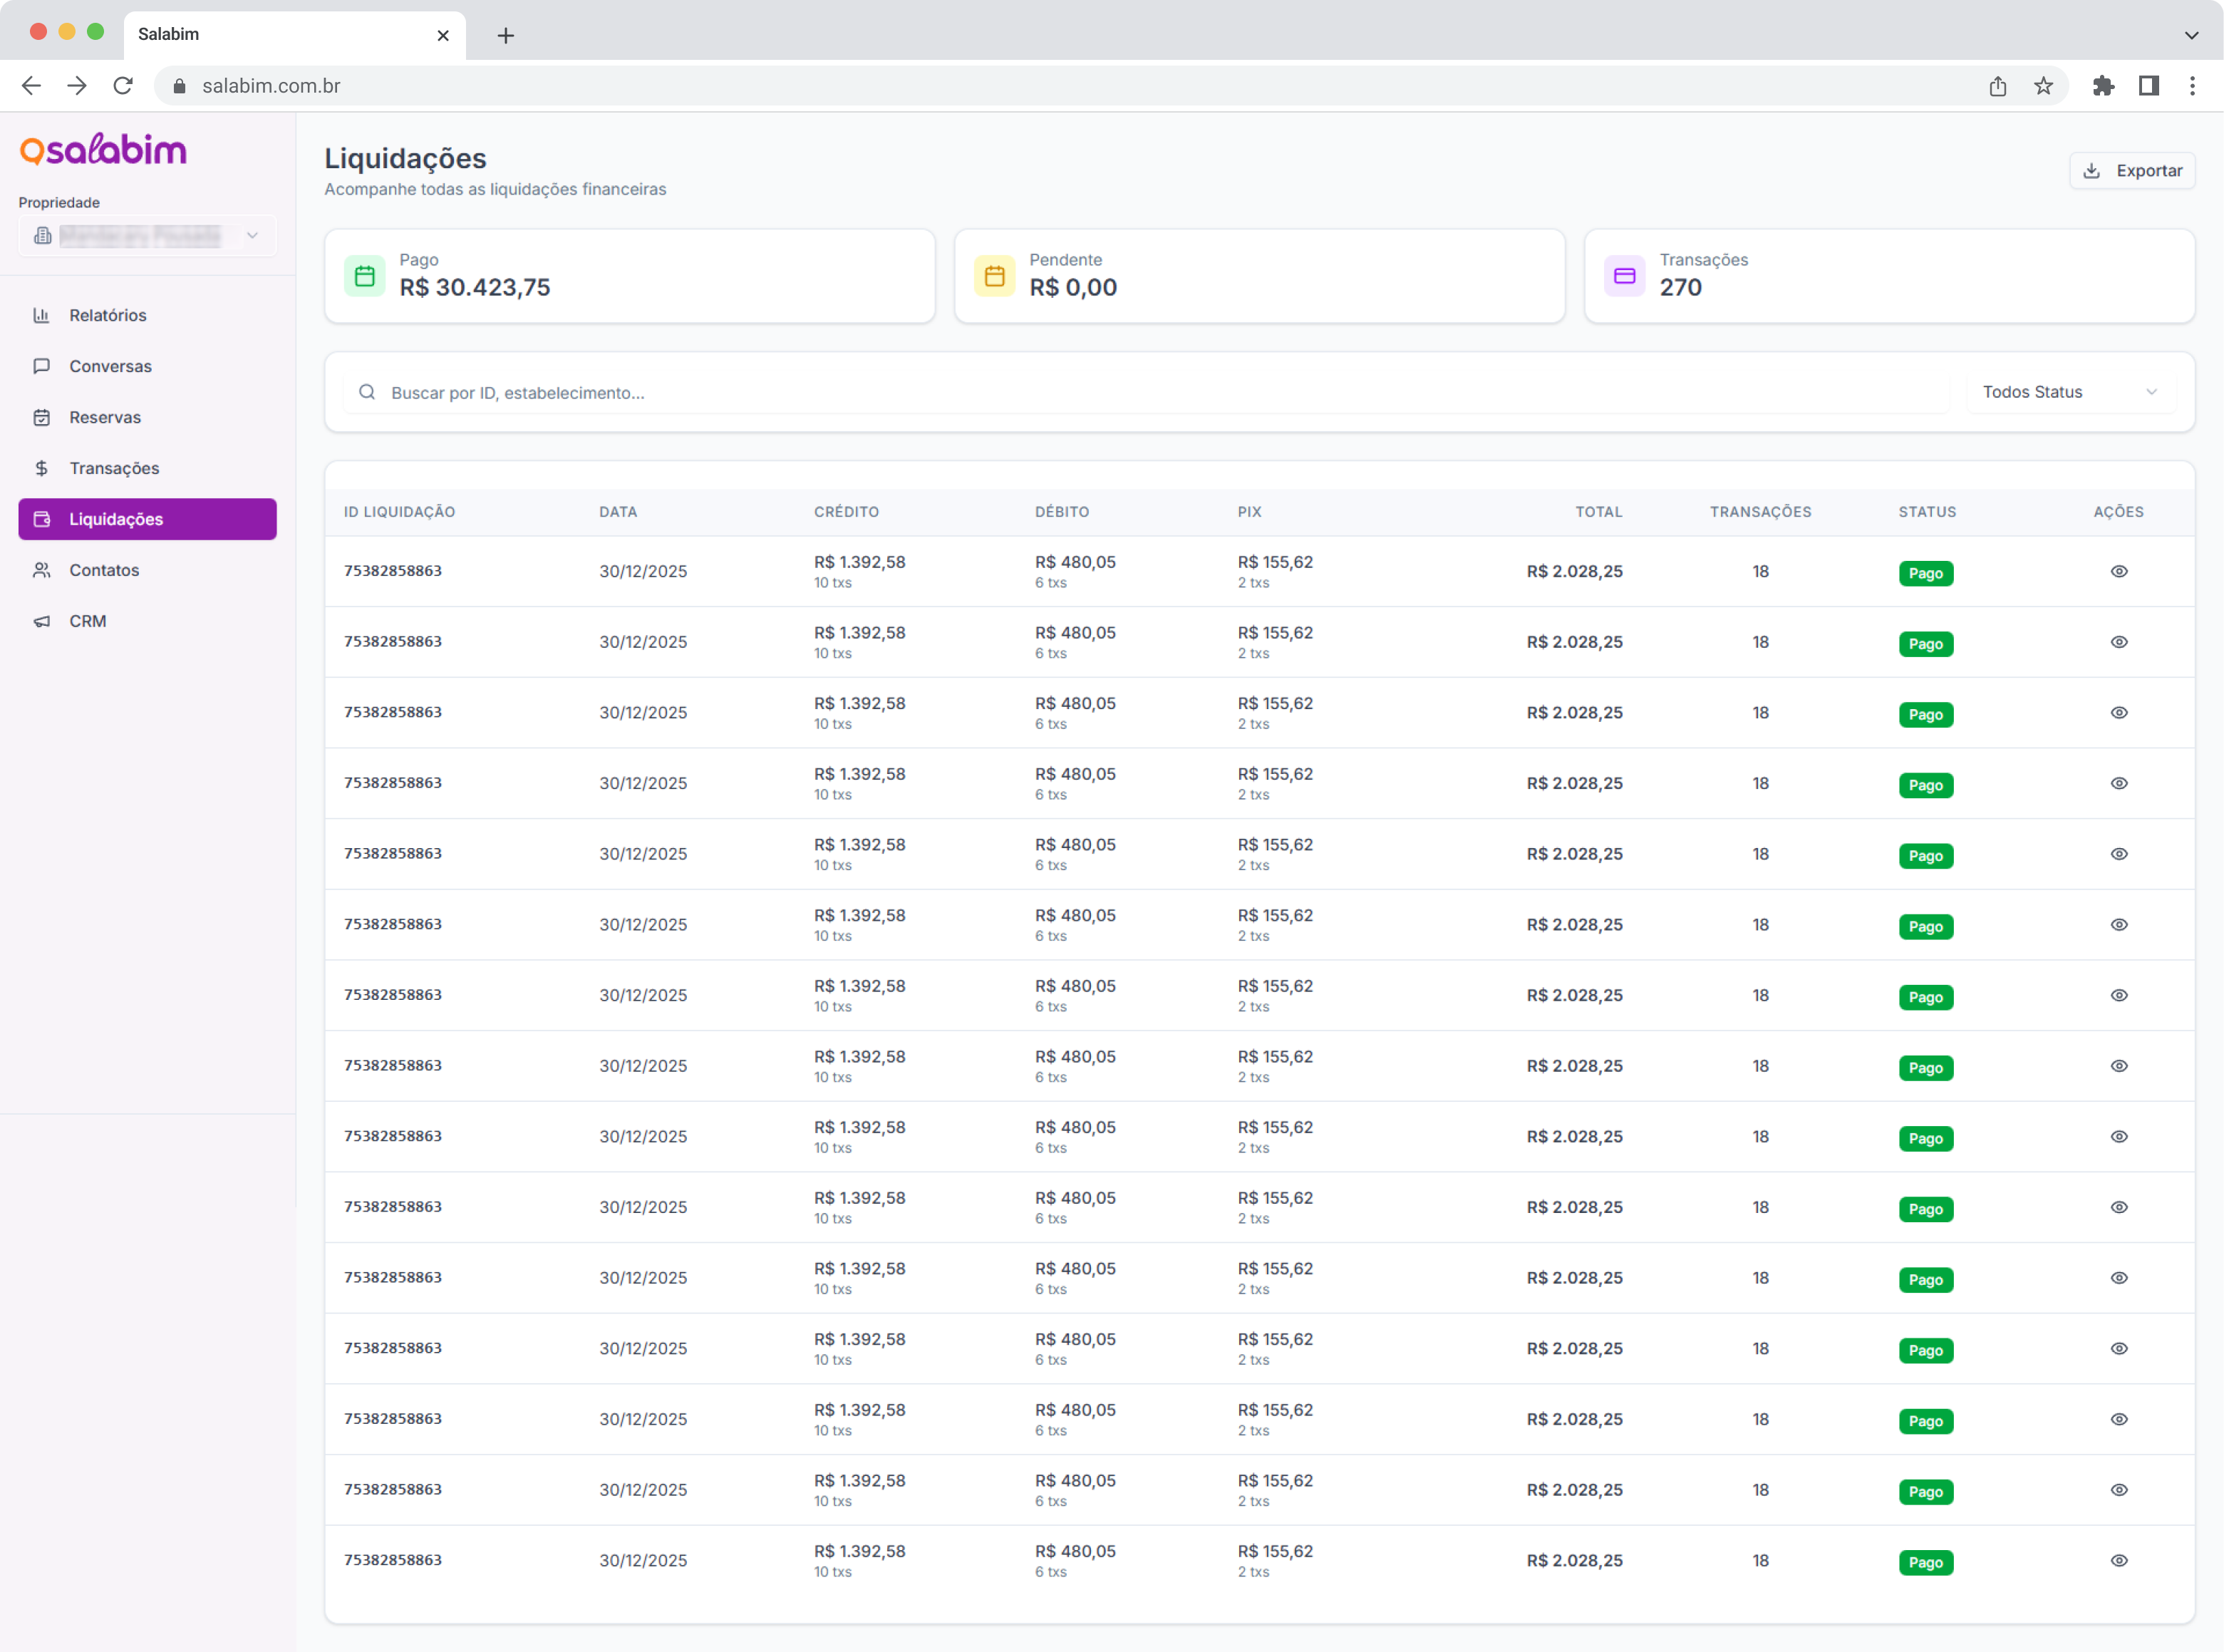This screenshot has width=2224, height=1652.
Task: Click the Pago badge in first row
Action: [1925, 573]
